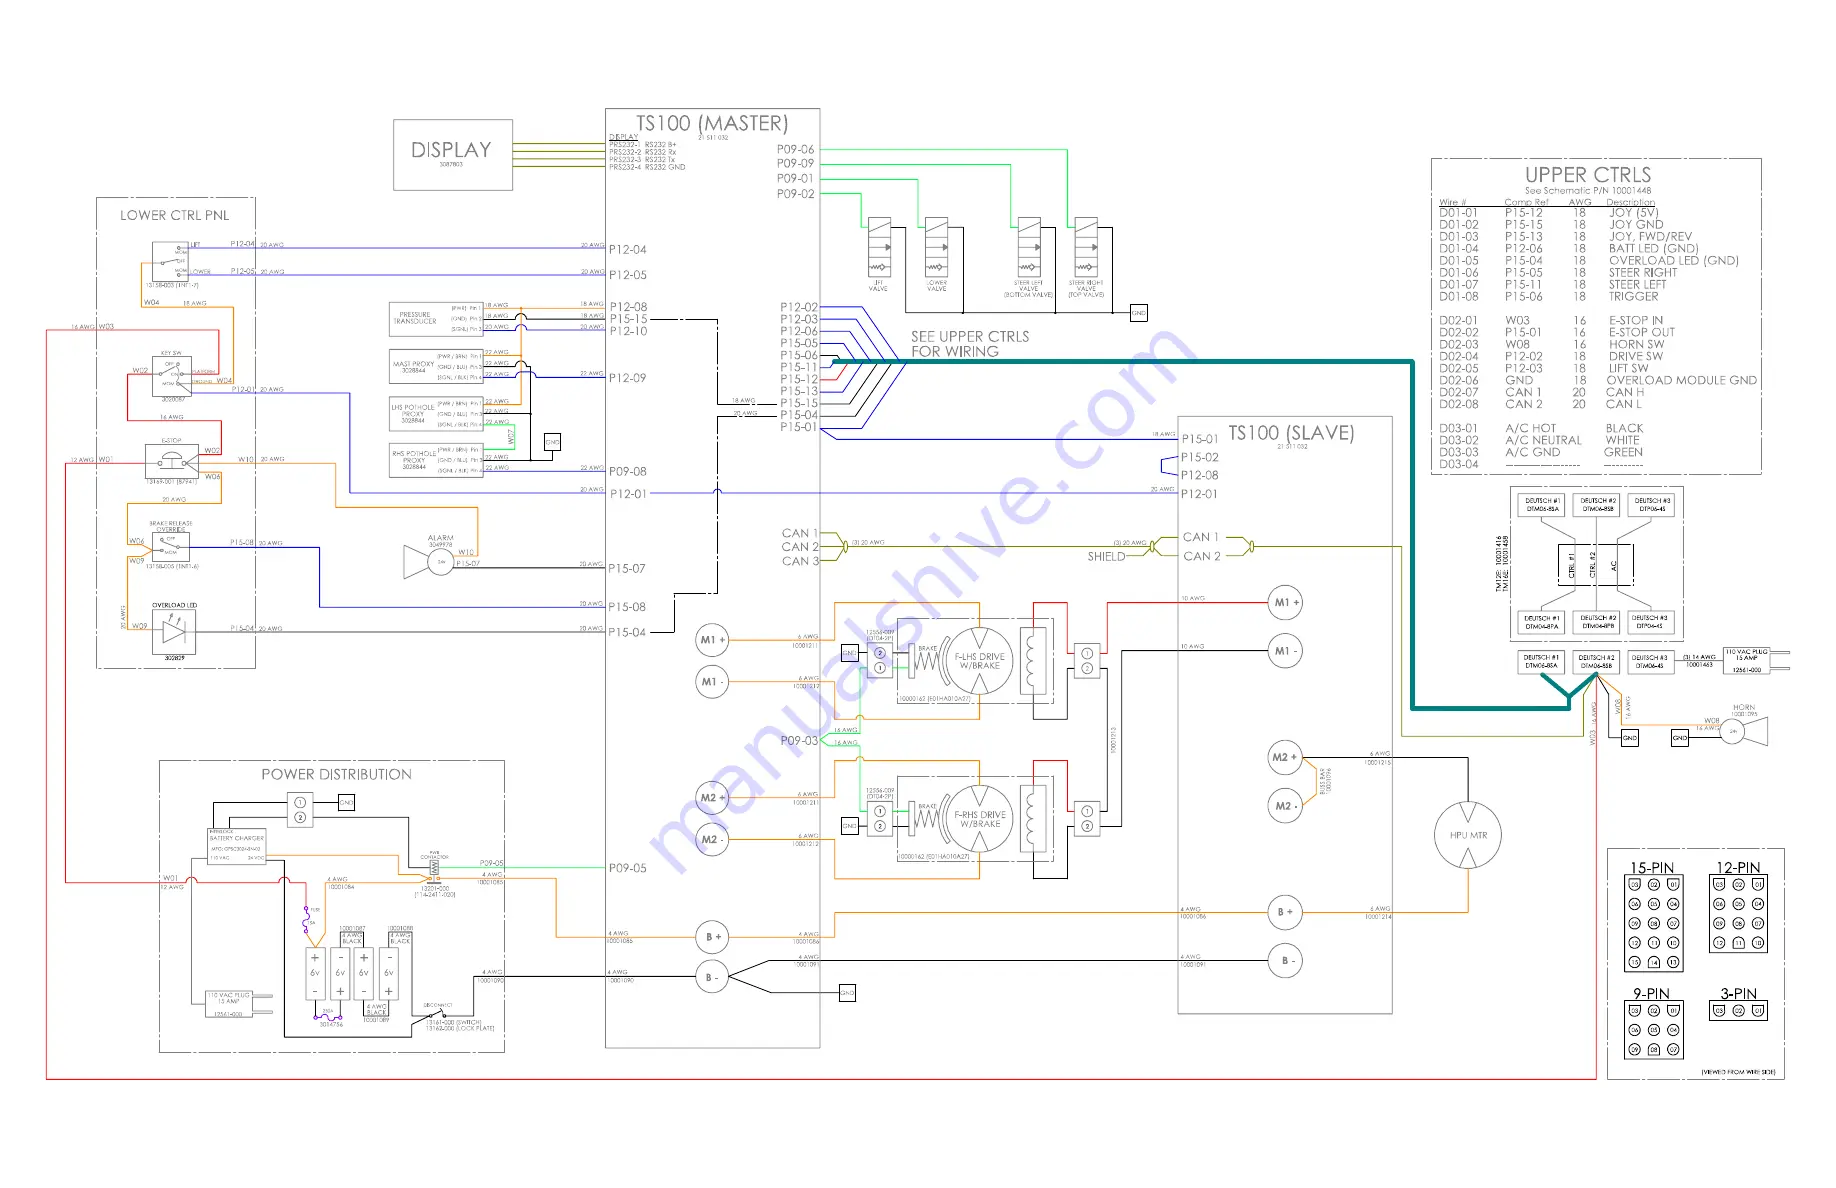Screen dimensions: 1836x1188
Task: Click the DEUTSCH #1 DTM04-8PA connector box
Action: [1542, 622]
